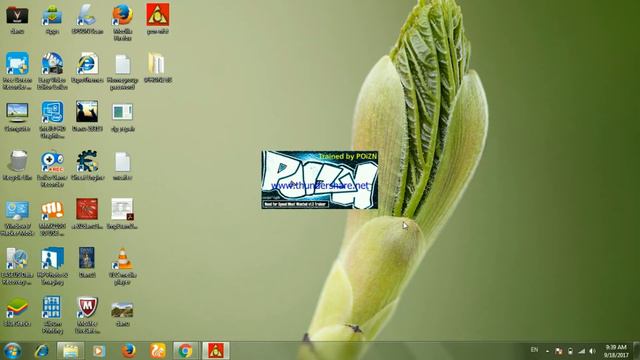Open the clock showing 9:39 AM
This screenshot has height=360, width=640.
click(x=616, y=351)
